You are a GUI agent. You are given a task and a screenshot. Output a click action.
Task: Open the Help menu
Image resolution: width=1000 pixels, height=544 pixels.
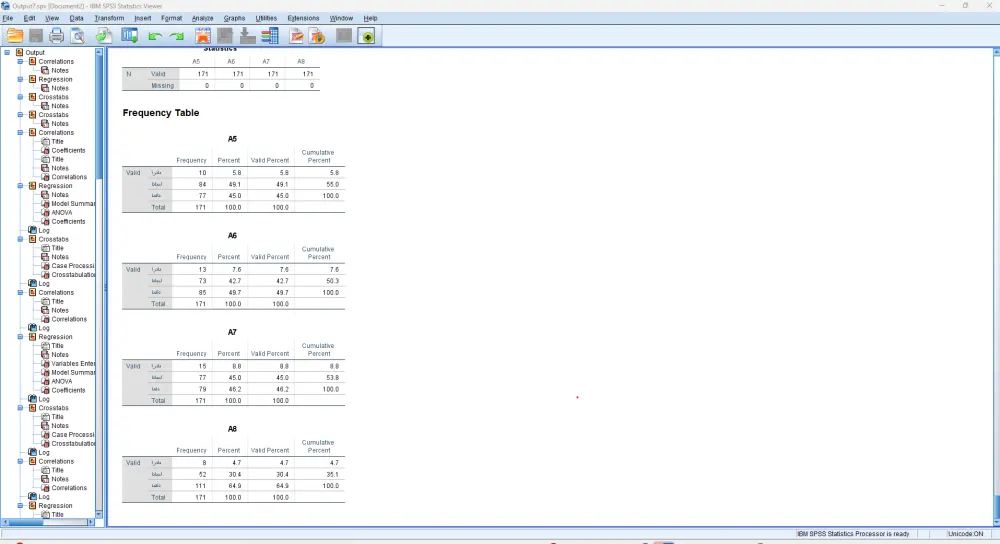[371, 18]
